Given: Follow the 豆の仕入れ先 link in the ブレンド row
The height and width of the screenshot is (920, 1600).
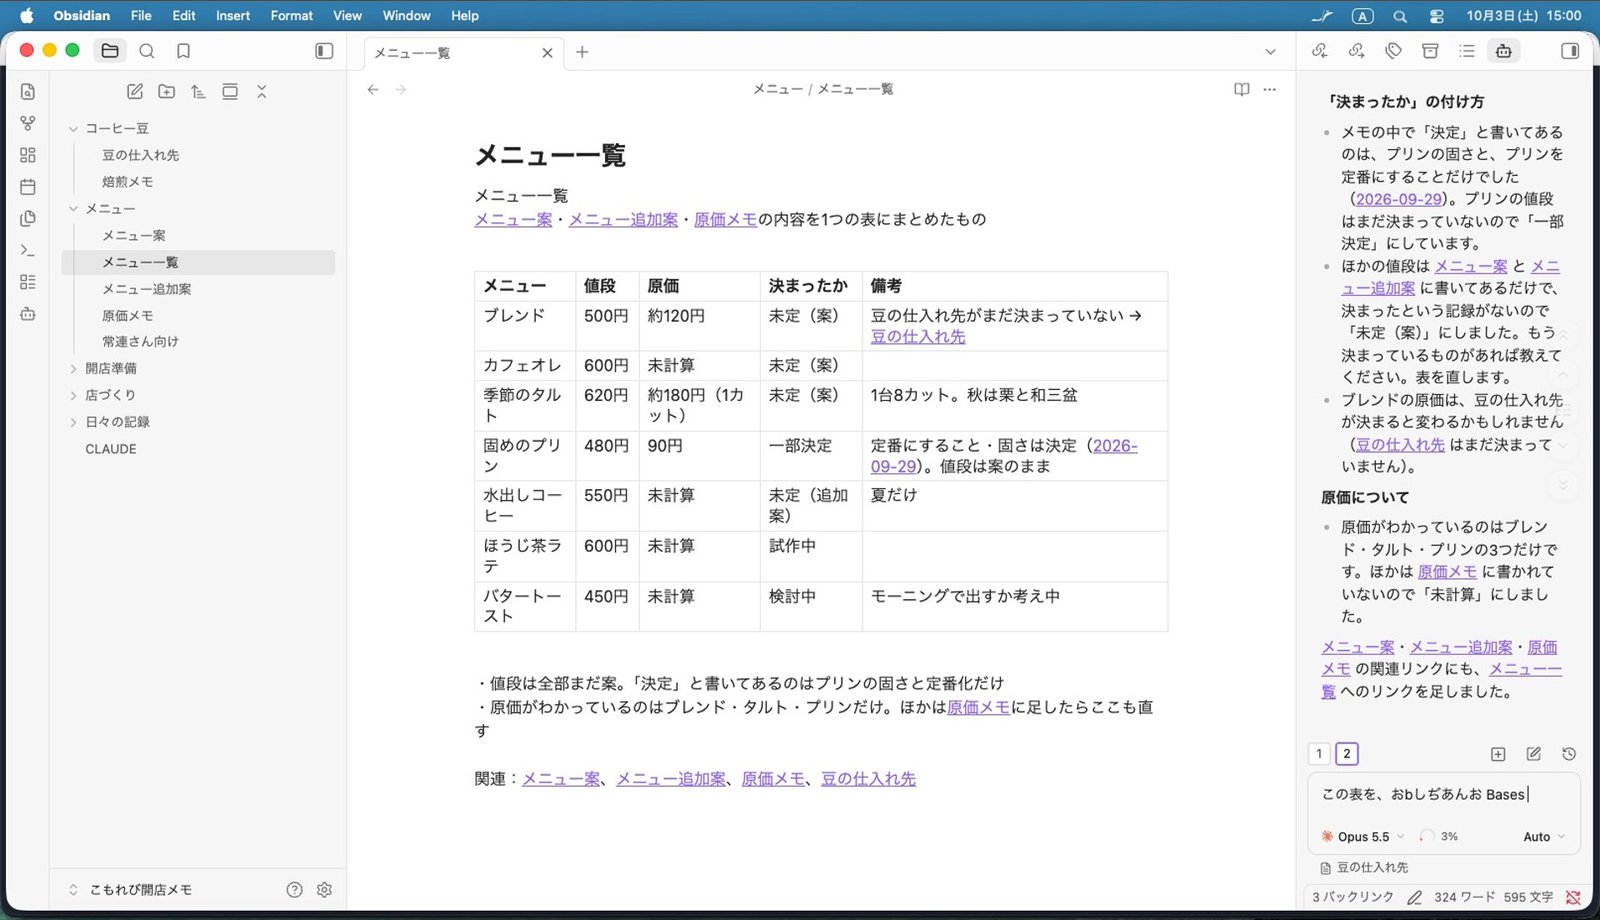Looking at the screenshot, I should 918,337.
